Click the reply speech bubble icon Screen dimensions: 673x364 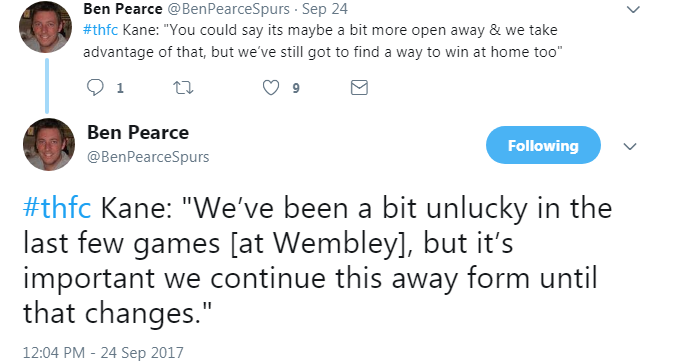click(x=95, y=87)
